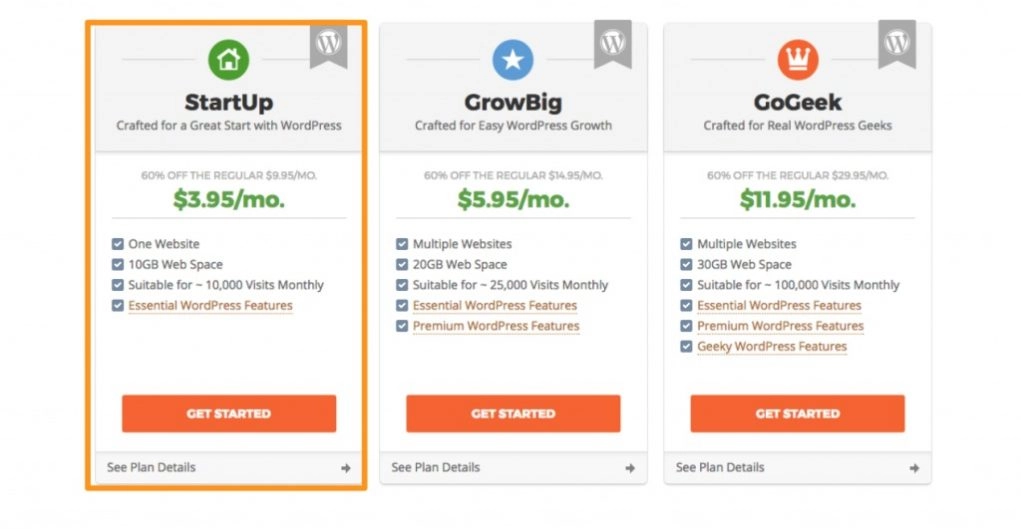Click the arrow beside StartUp See Plan Details

coord(346,468)
